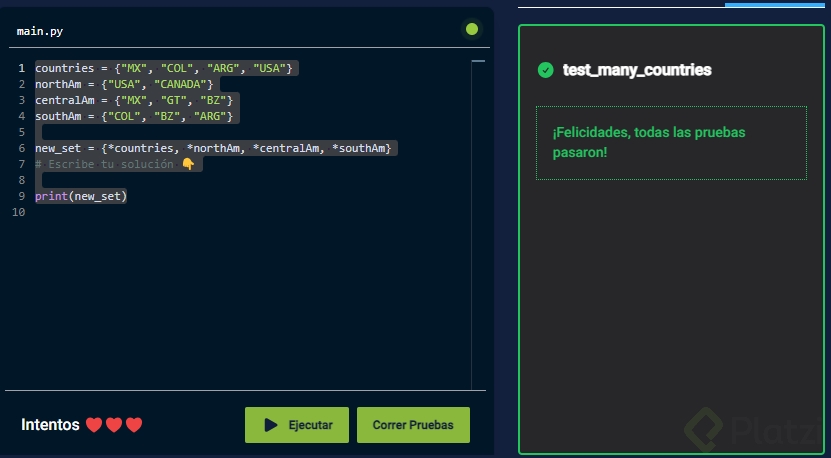Click the first heart in Intentos

pos(94,425)
